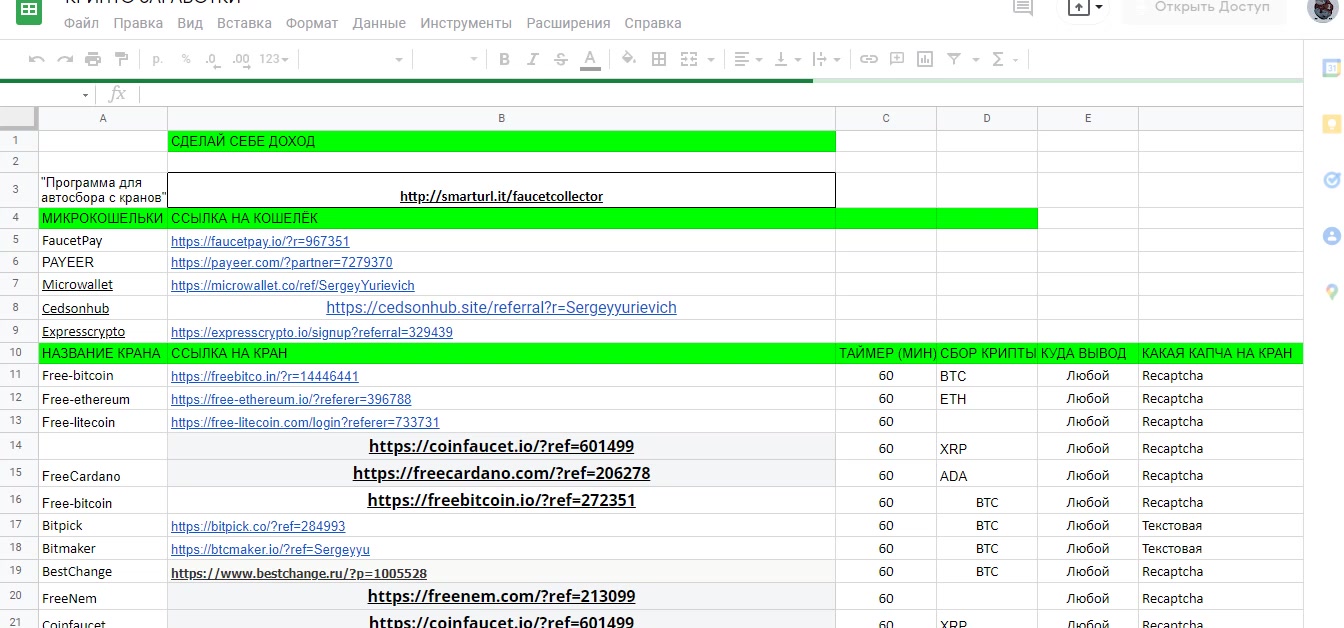Open the fill color picker
1344x628 pixels.
(629, 60)
